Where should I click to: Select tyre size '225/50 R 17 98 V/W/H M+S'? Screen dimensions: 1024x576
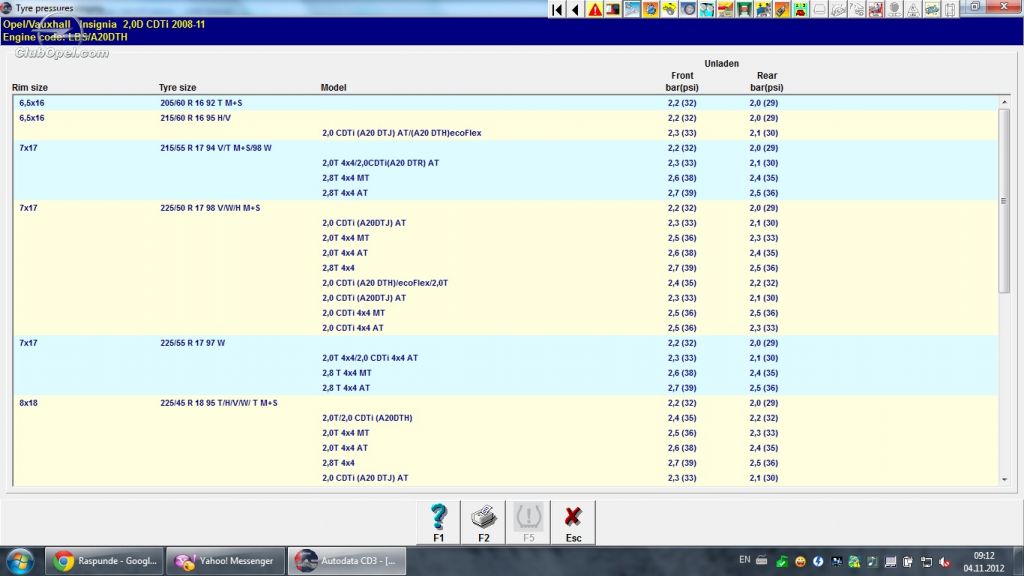click(210, 208)
